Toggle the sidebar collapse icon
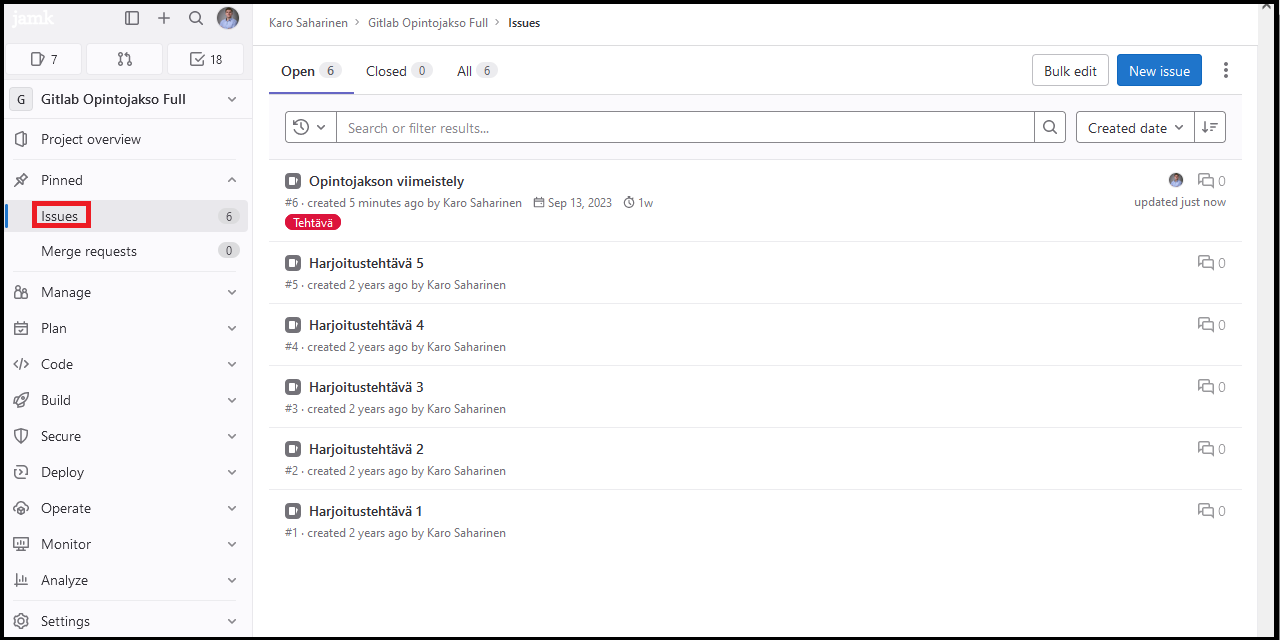Screen dimensions: 1280x640 pos(132,18)
